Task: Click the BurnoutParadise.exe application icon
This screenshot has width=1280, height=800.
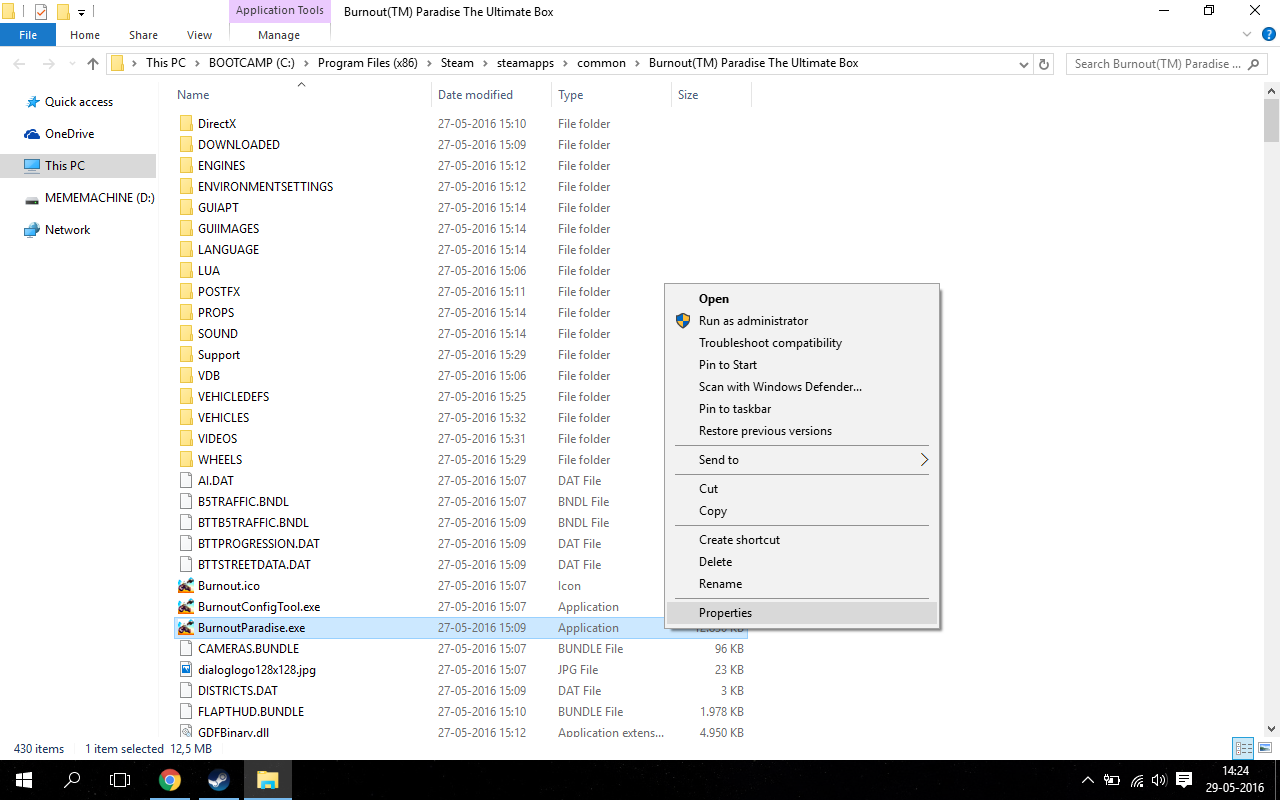Action: pos(186,628)
